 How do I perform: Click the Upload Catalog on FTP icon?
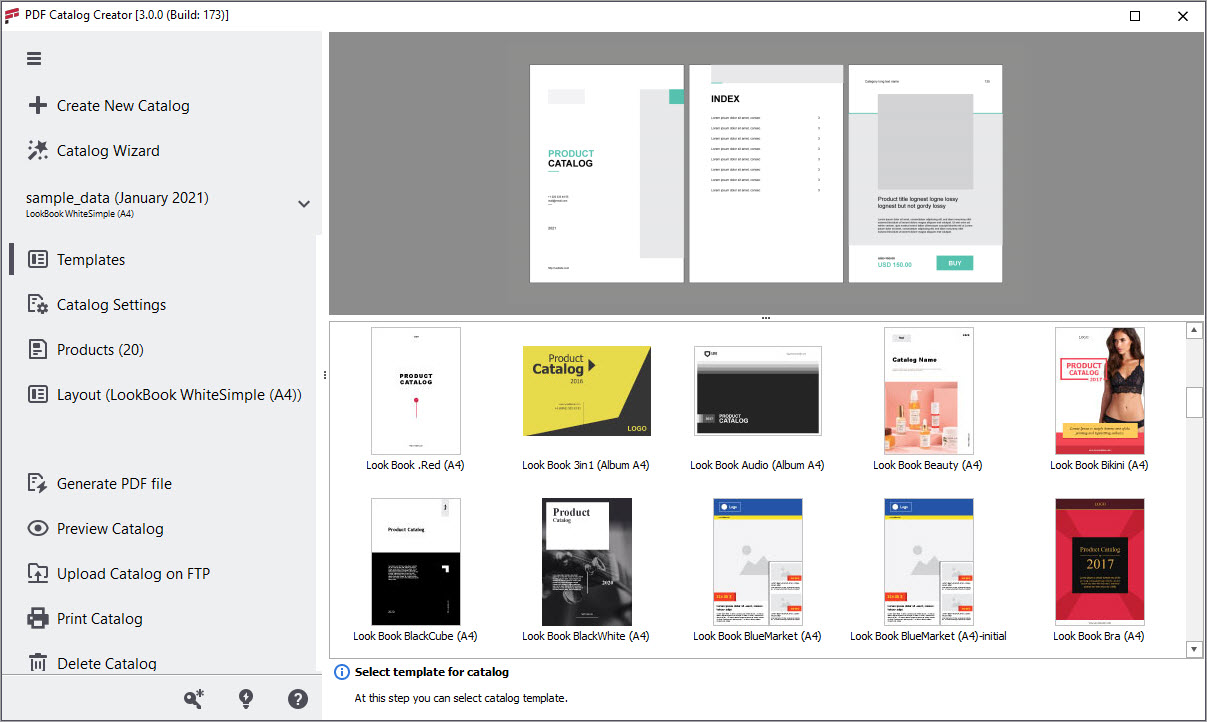pyautogui.click(x=38, y=573)
